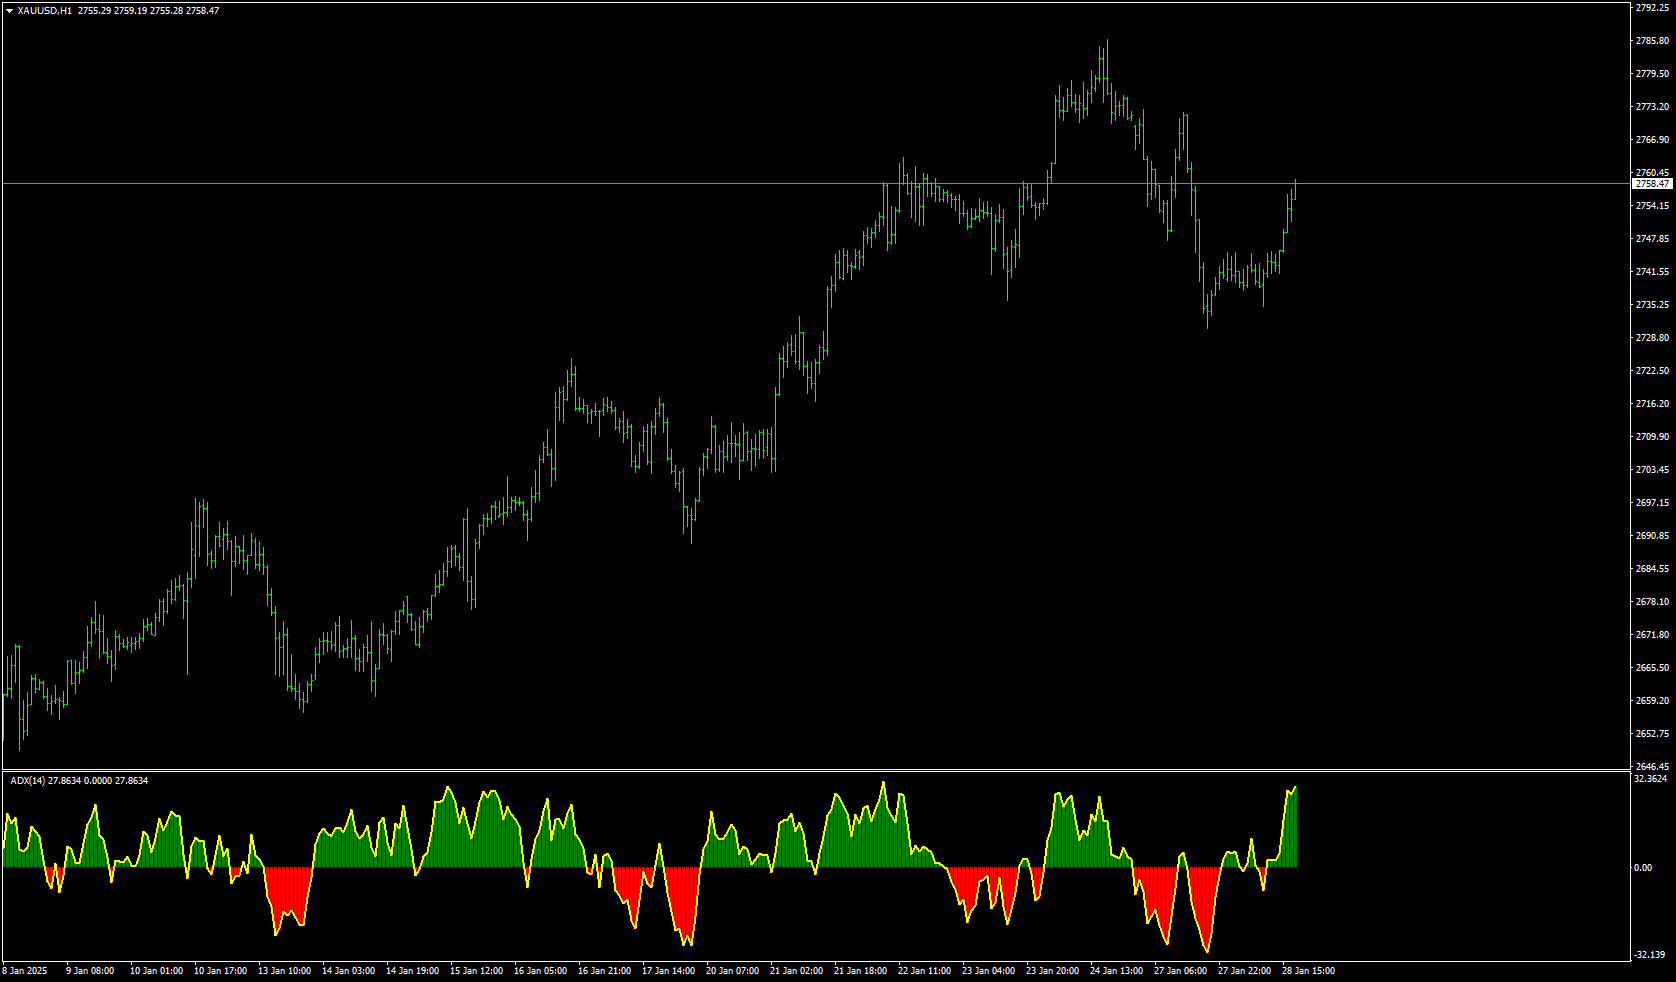Click the 13 Jan 10:00 time label

[284, 970]
